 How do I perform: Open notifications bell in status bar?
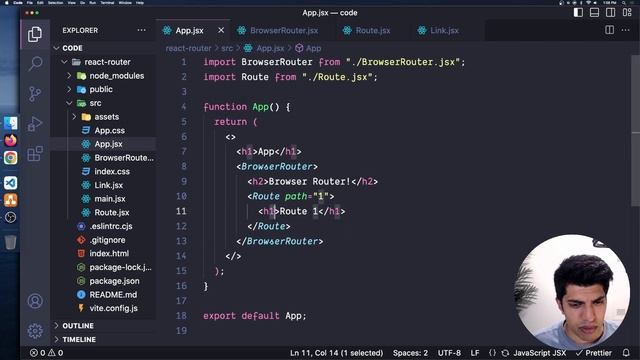coord(626,353)
